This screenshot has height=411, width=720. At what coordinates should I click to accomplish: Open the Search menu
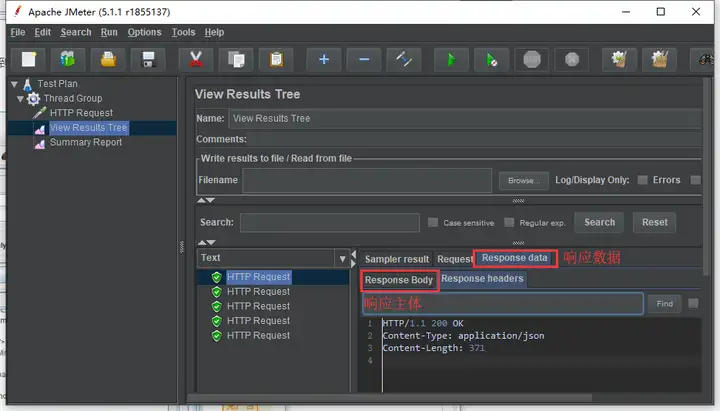[76, 32]
